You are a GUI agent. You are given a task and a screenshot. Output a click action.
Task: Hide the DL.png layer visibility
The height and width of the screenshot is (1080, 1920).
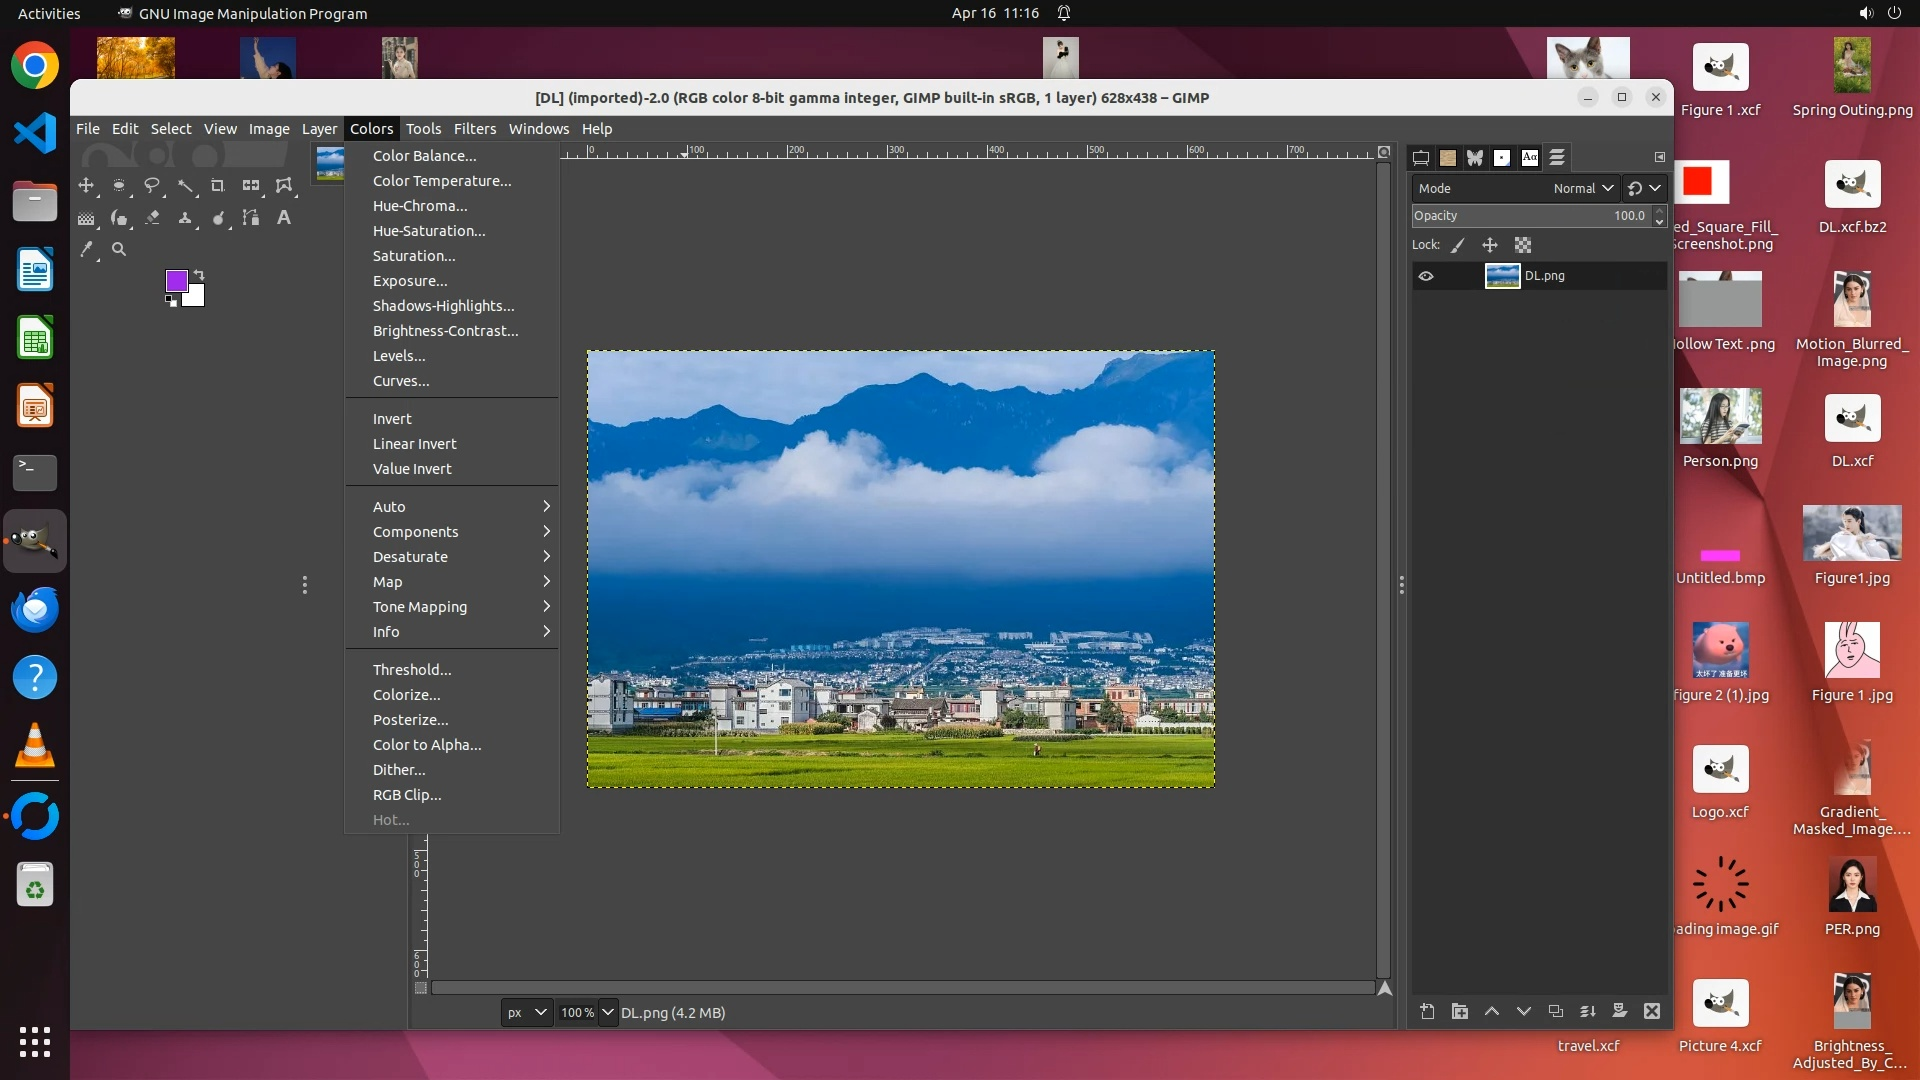(1426, 277)
